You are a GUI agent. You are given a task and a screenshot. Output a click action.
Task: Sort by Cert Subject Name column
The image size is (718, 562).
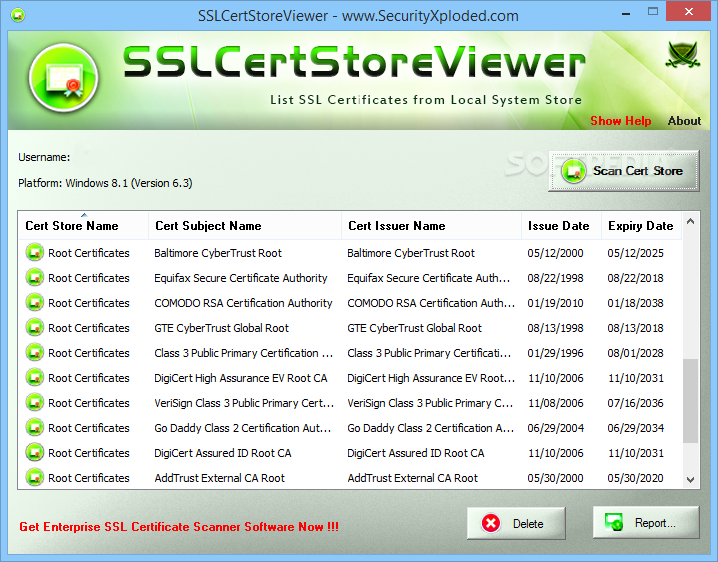point(245,226)
